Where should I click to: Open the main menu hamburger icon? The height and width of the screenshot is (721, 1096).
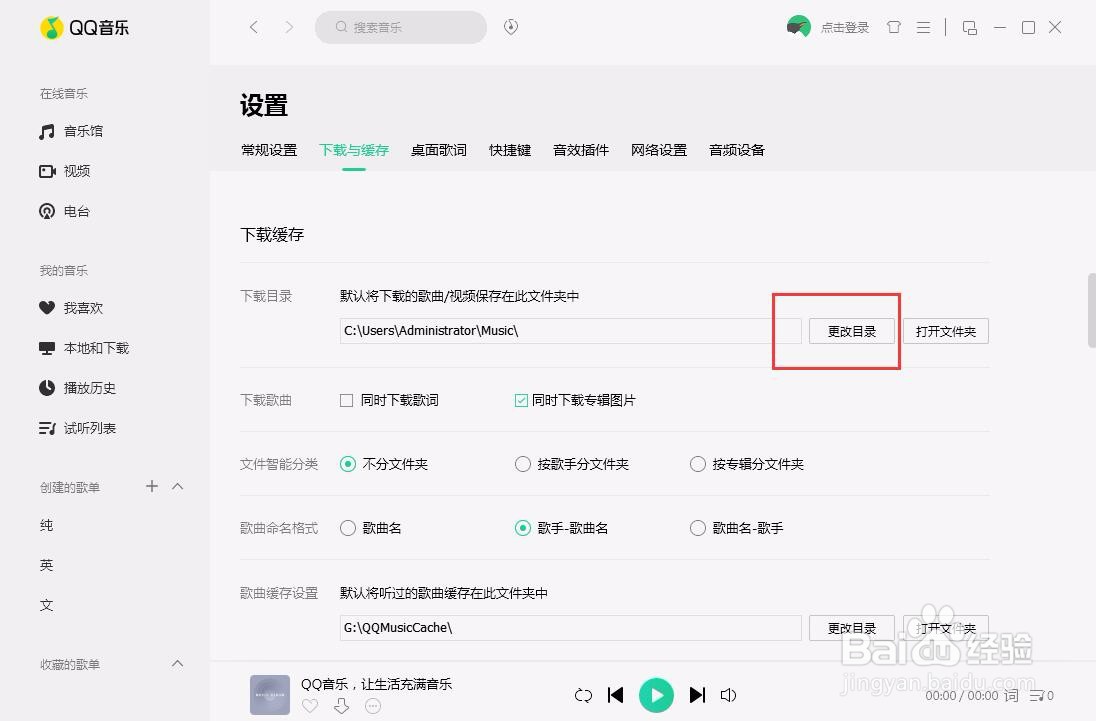point(923,27)
